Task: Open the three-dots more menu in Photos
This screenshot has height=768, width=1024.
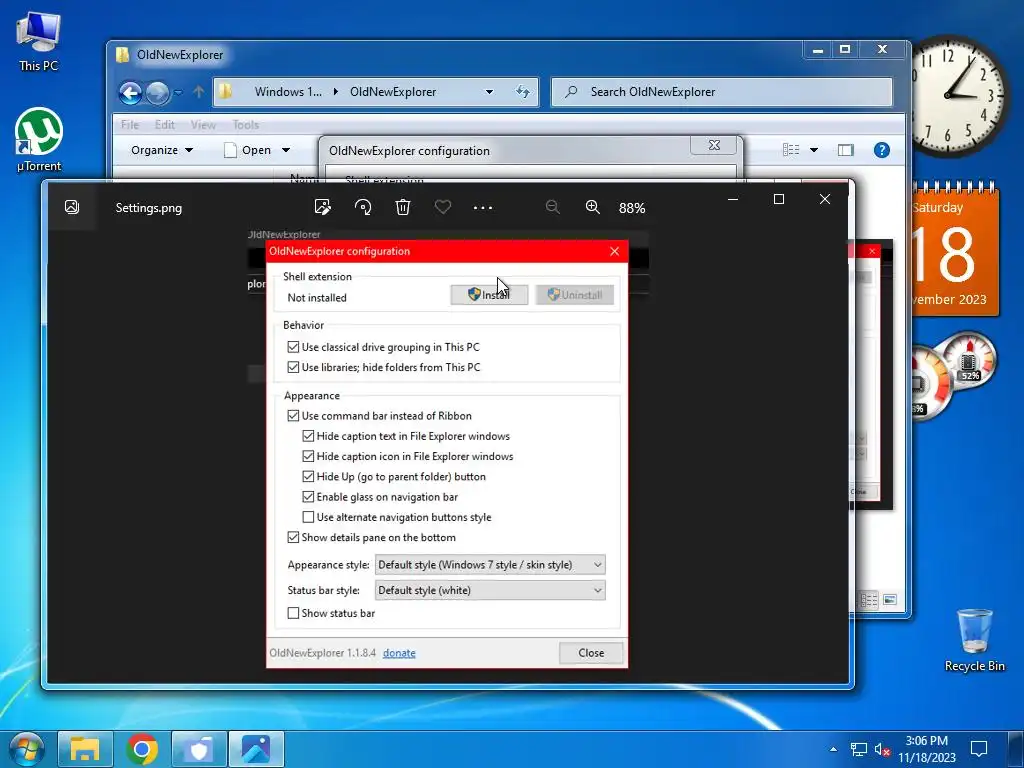Action: point(483,208)
